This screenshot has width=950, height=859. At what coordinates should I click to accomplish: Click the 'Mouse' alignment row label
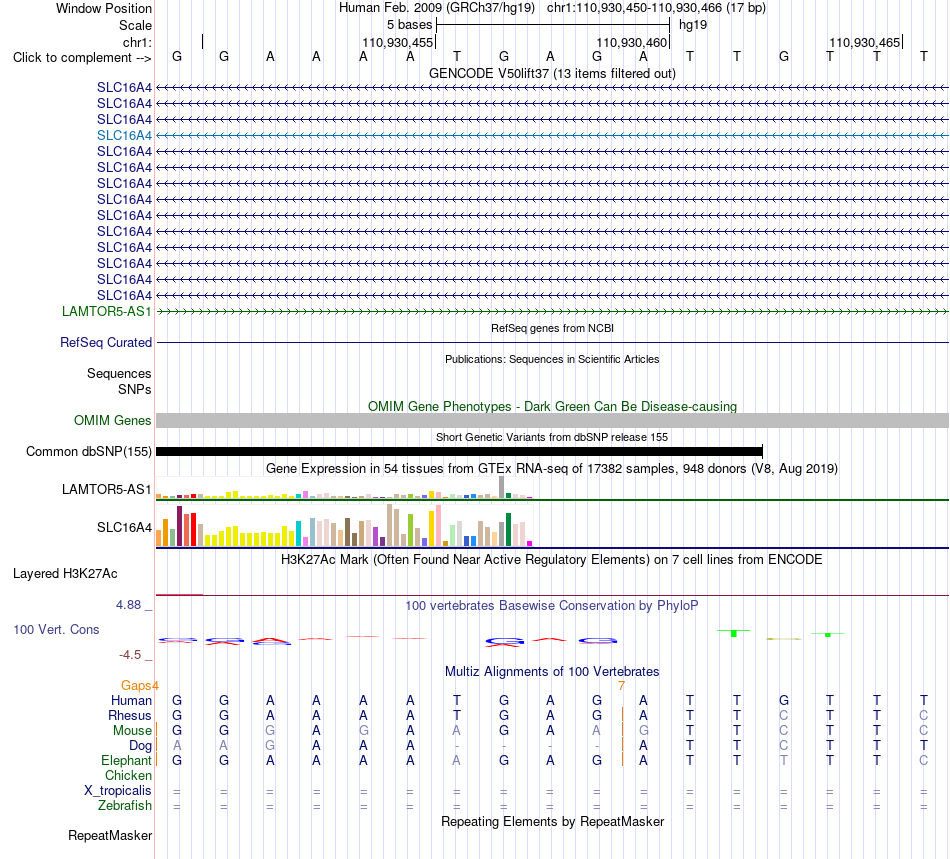[132, 731]
